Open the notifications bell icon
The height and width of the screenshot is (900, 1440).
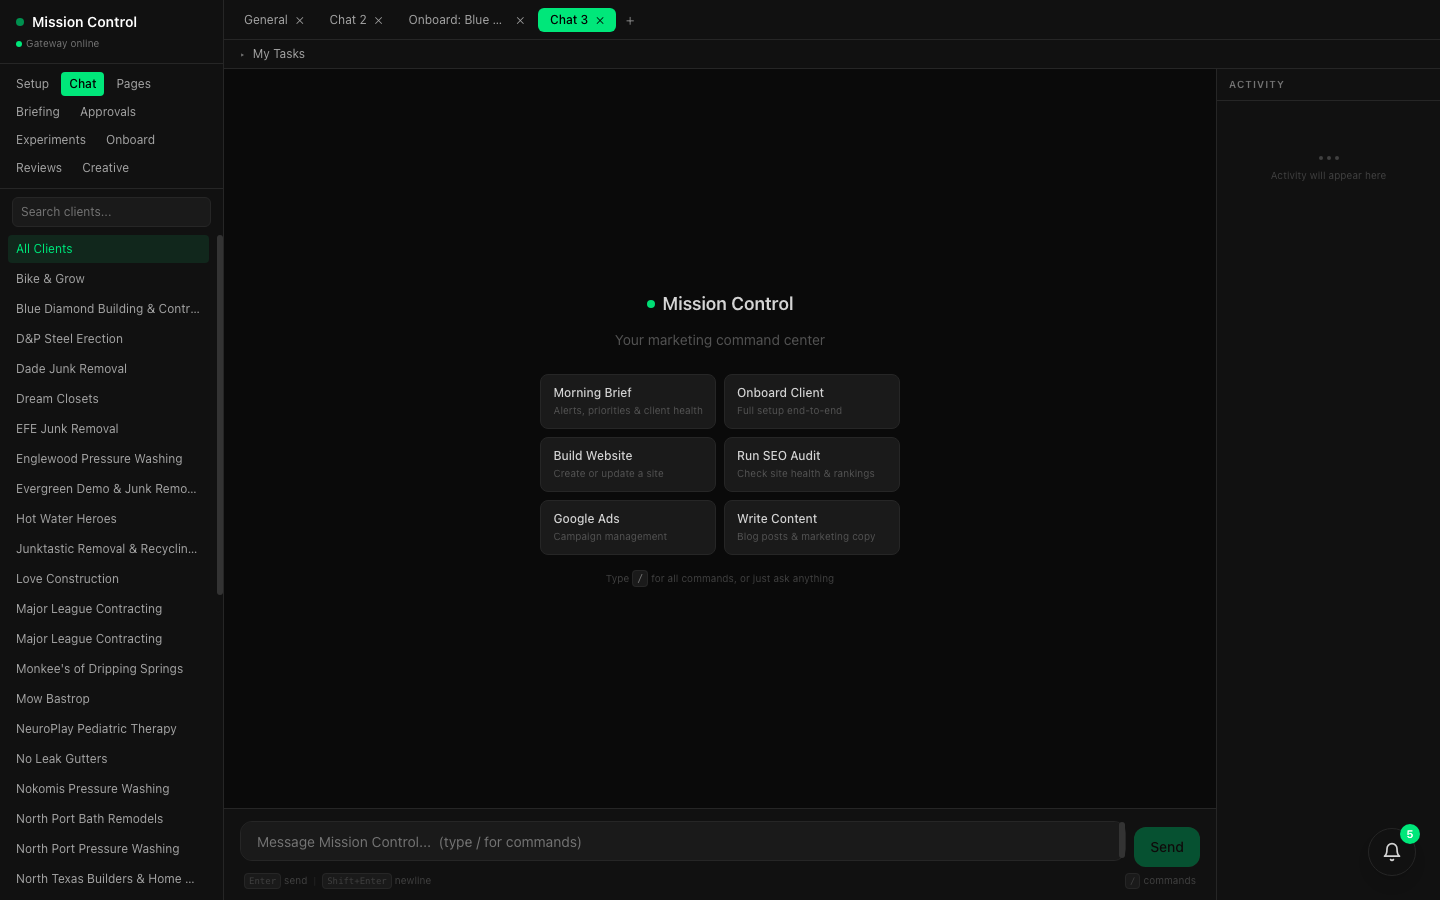[1391, 852]
